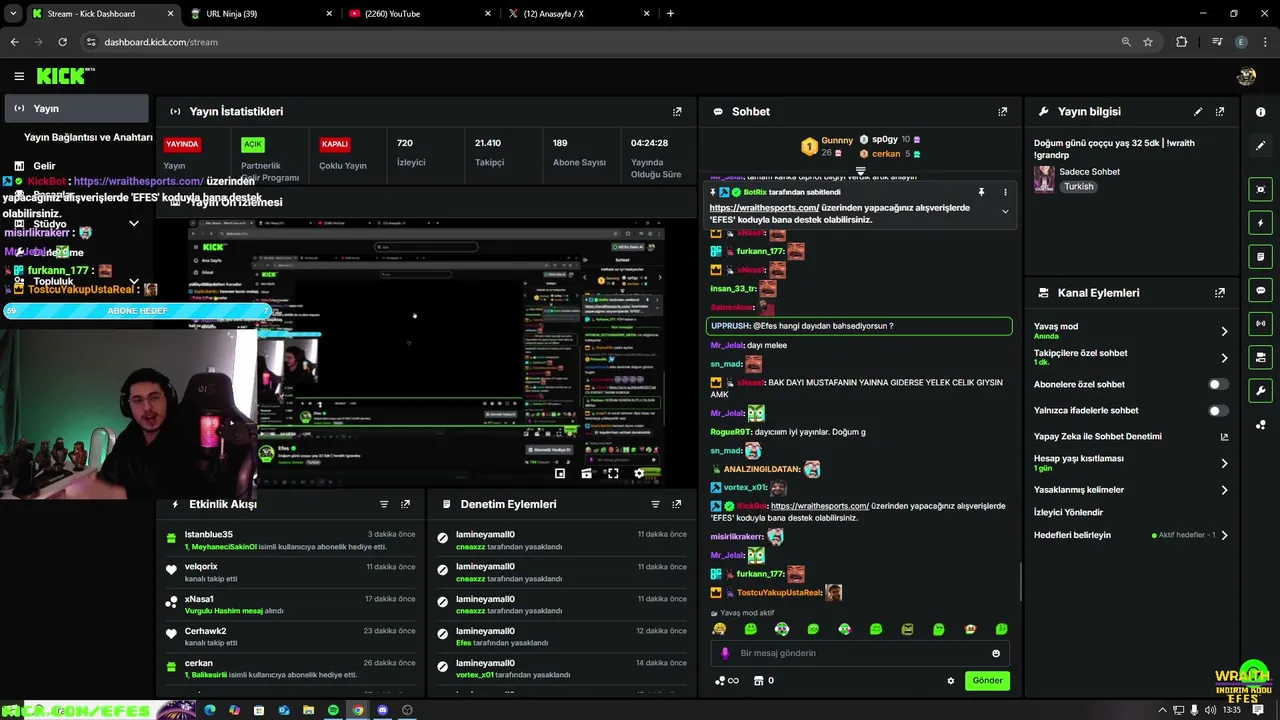The image size is (1280, 720).
Task: Click the info icon in the right sidebar
Action: click(1261, 112)
